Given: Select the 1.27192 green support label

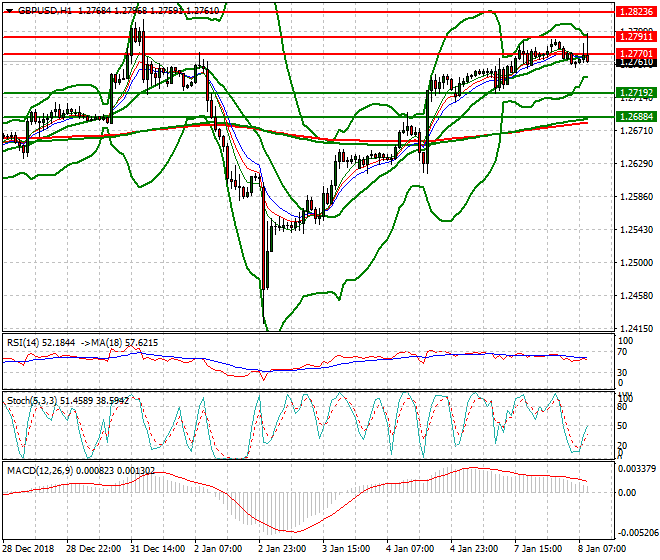Looking at the screenshot, I should pyautogui.click(x=636, y=93).
